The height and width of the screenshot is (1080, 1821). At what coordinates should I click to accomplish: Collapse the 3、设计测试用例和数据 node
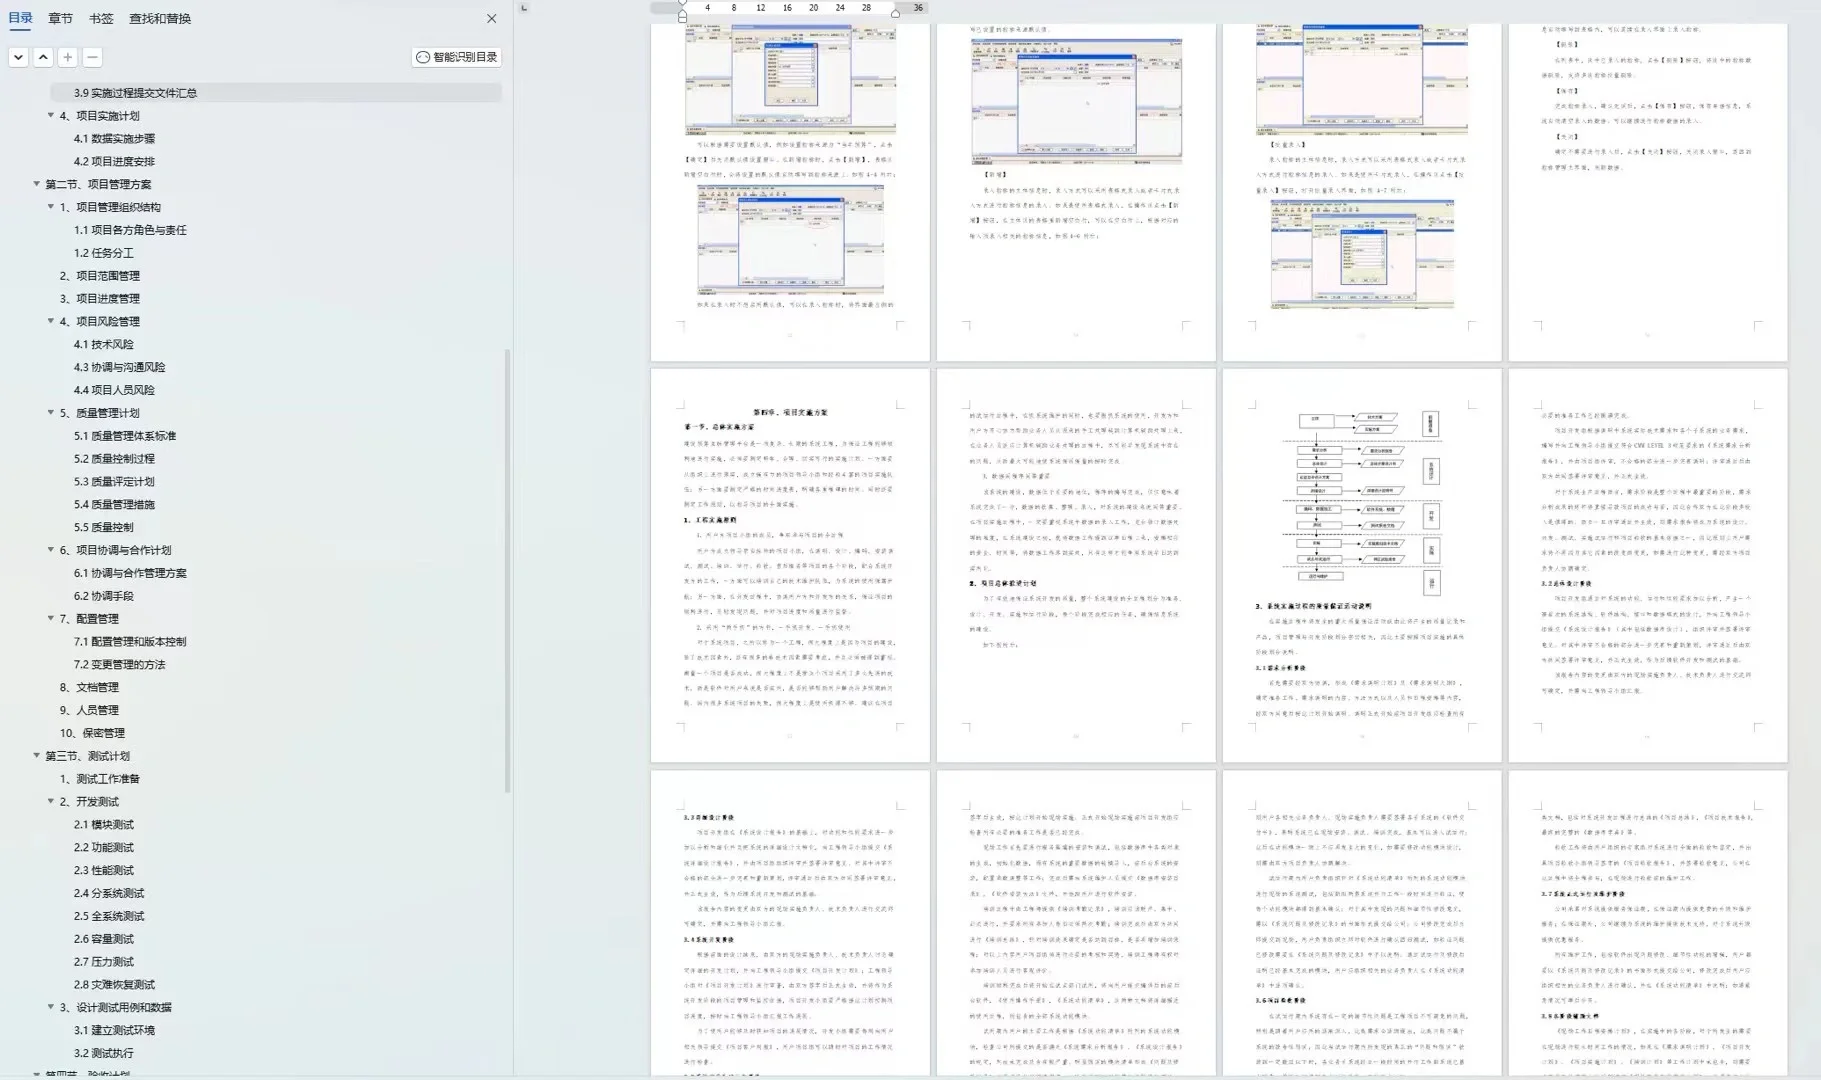(51, 1007)
